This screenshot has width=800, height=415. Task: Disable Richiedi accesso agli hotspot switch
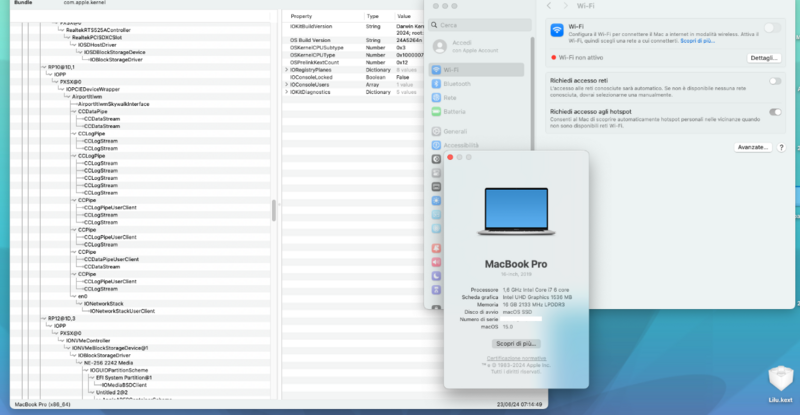coord(774,112)
